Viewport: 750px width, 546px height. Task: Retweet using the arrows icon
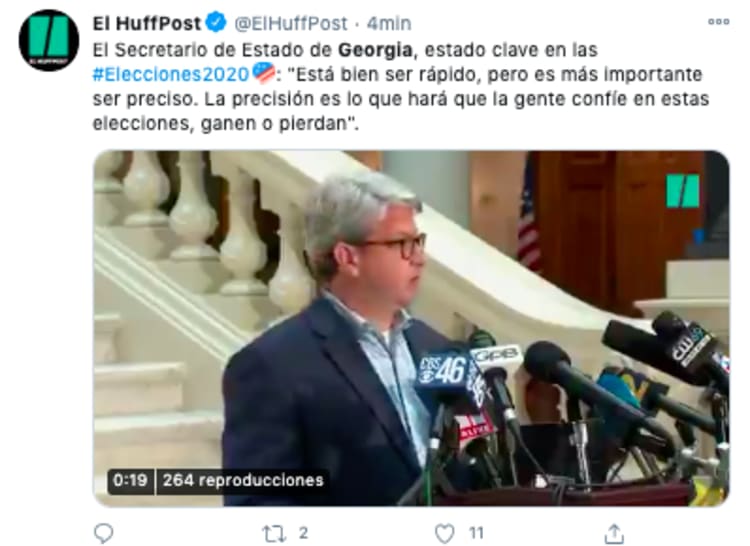tap(275, 534)
